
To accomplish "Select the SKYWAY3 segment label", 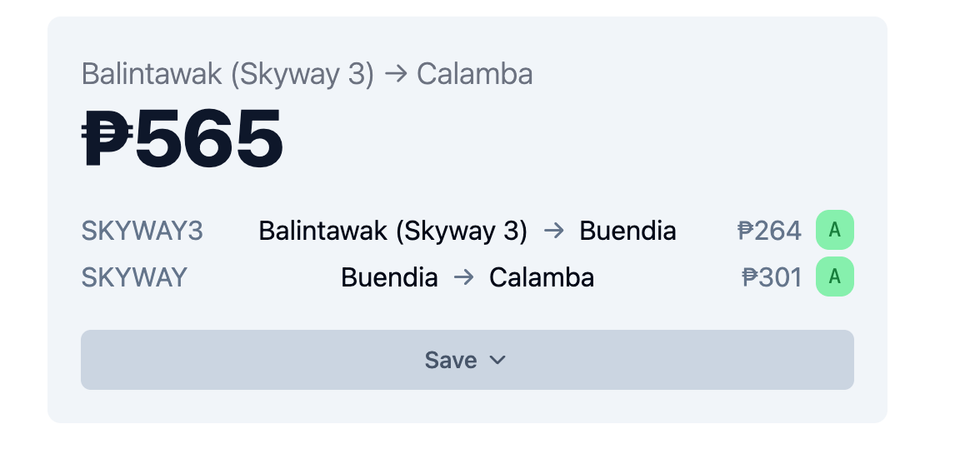I will pos(142,231).
